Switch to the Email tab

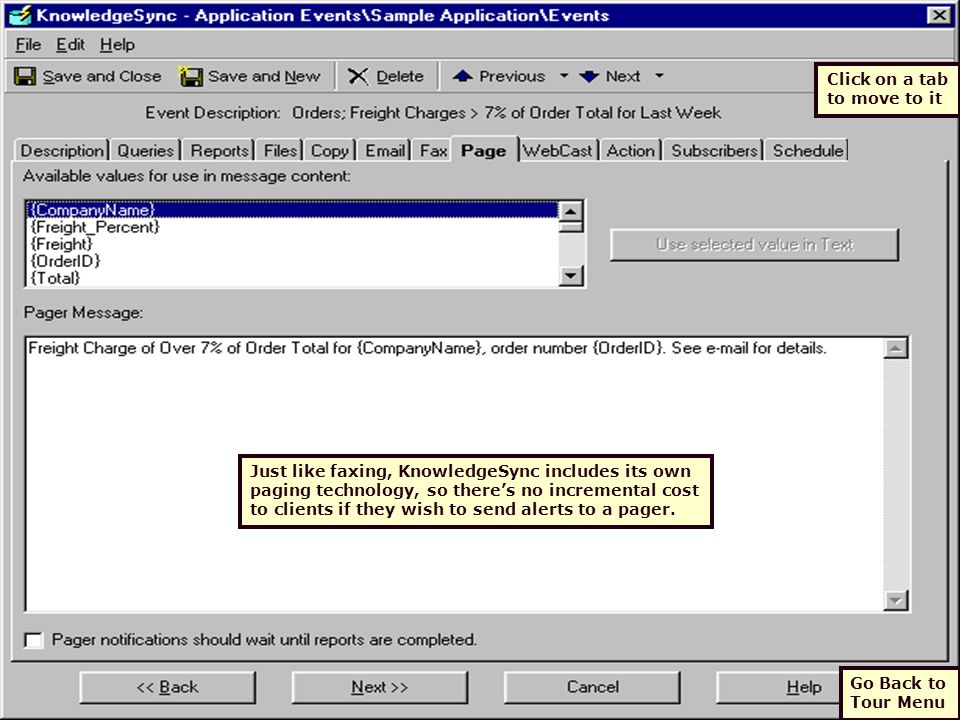(385, 151)
